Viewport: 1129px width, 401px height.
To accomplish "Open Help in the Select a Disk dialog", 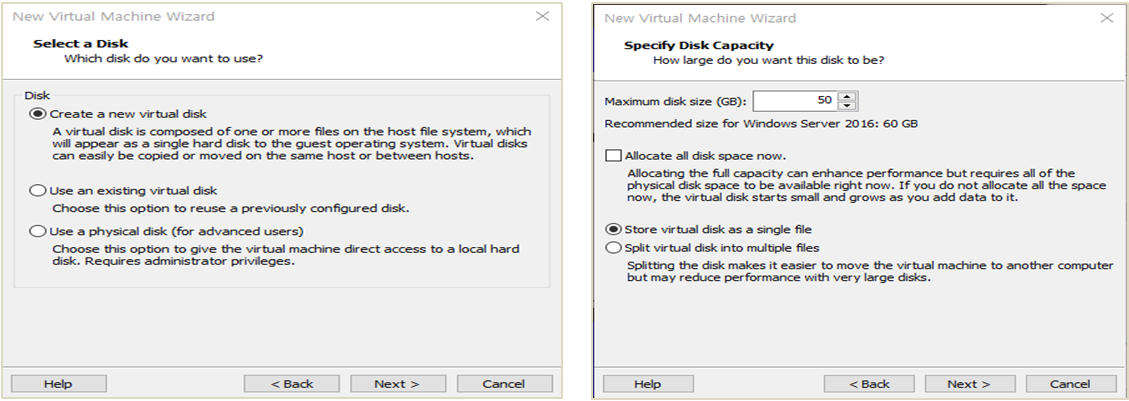I will click(58, 384).
